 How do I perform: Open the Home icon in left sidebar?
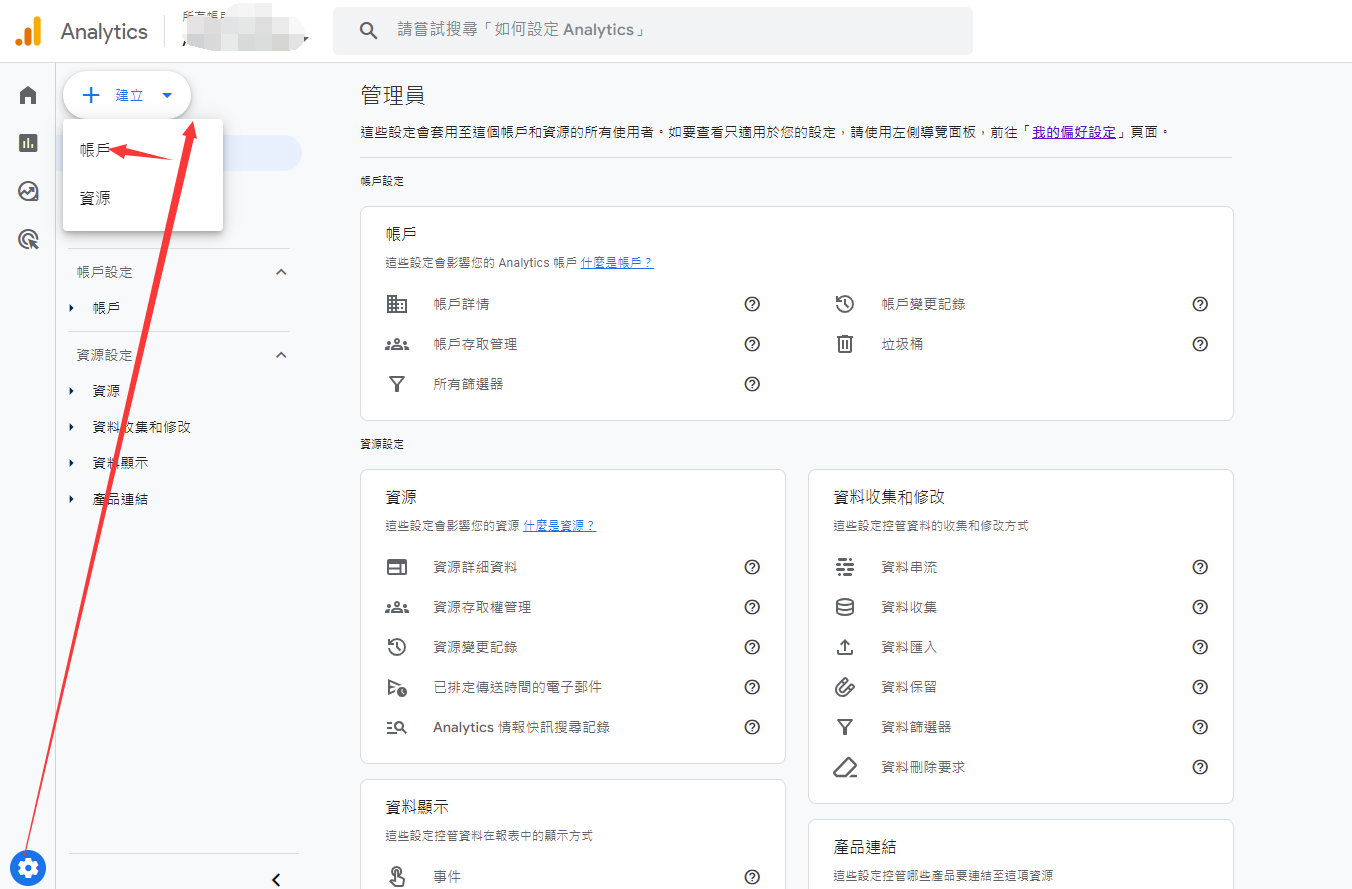point(28,95)
